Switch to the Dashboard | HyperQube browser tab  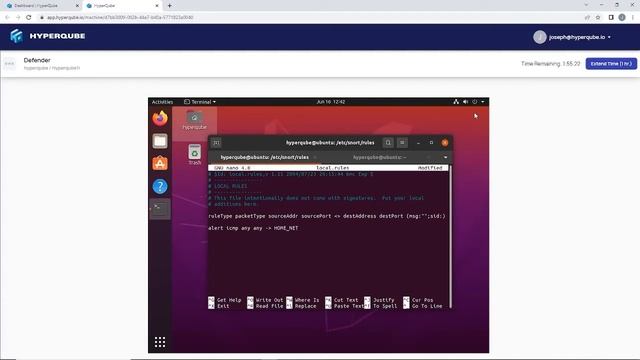pyautogui.click(x=42, y=6)
